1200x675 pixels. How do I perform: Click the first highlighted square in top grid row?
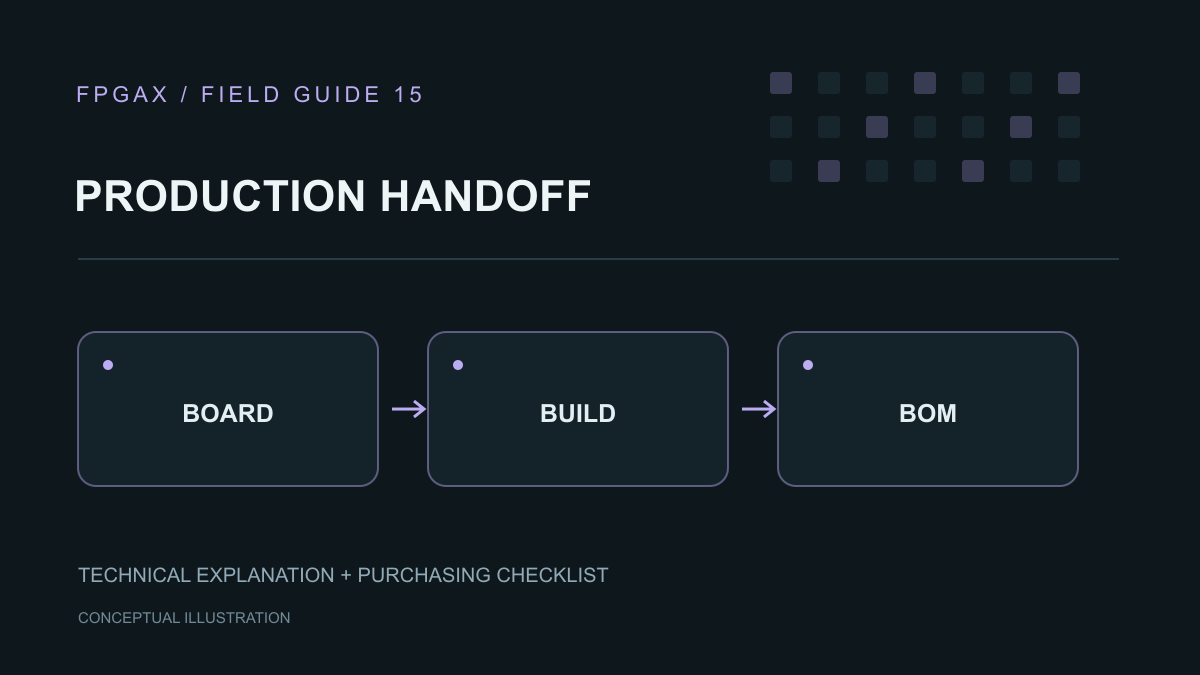coord(781,83)
